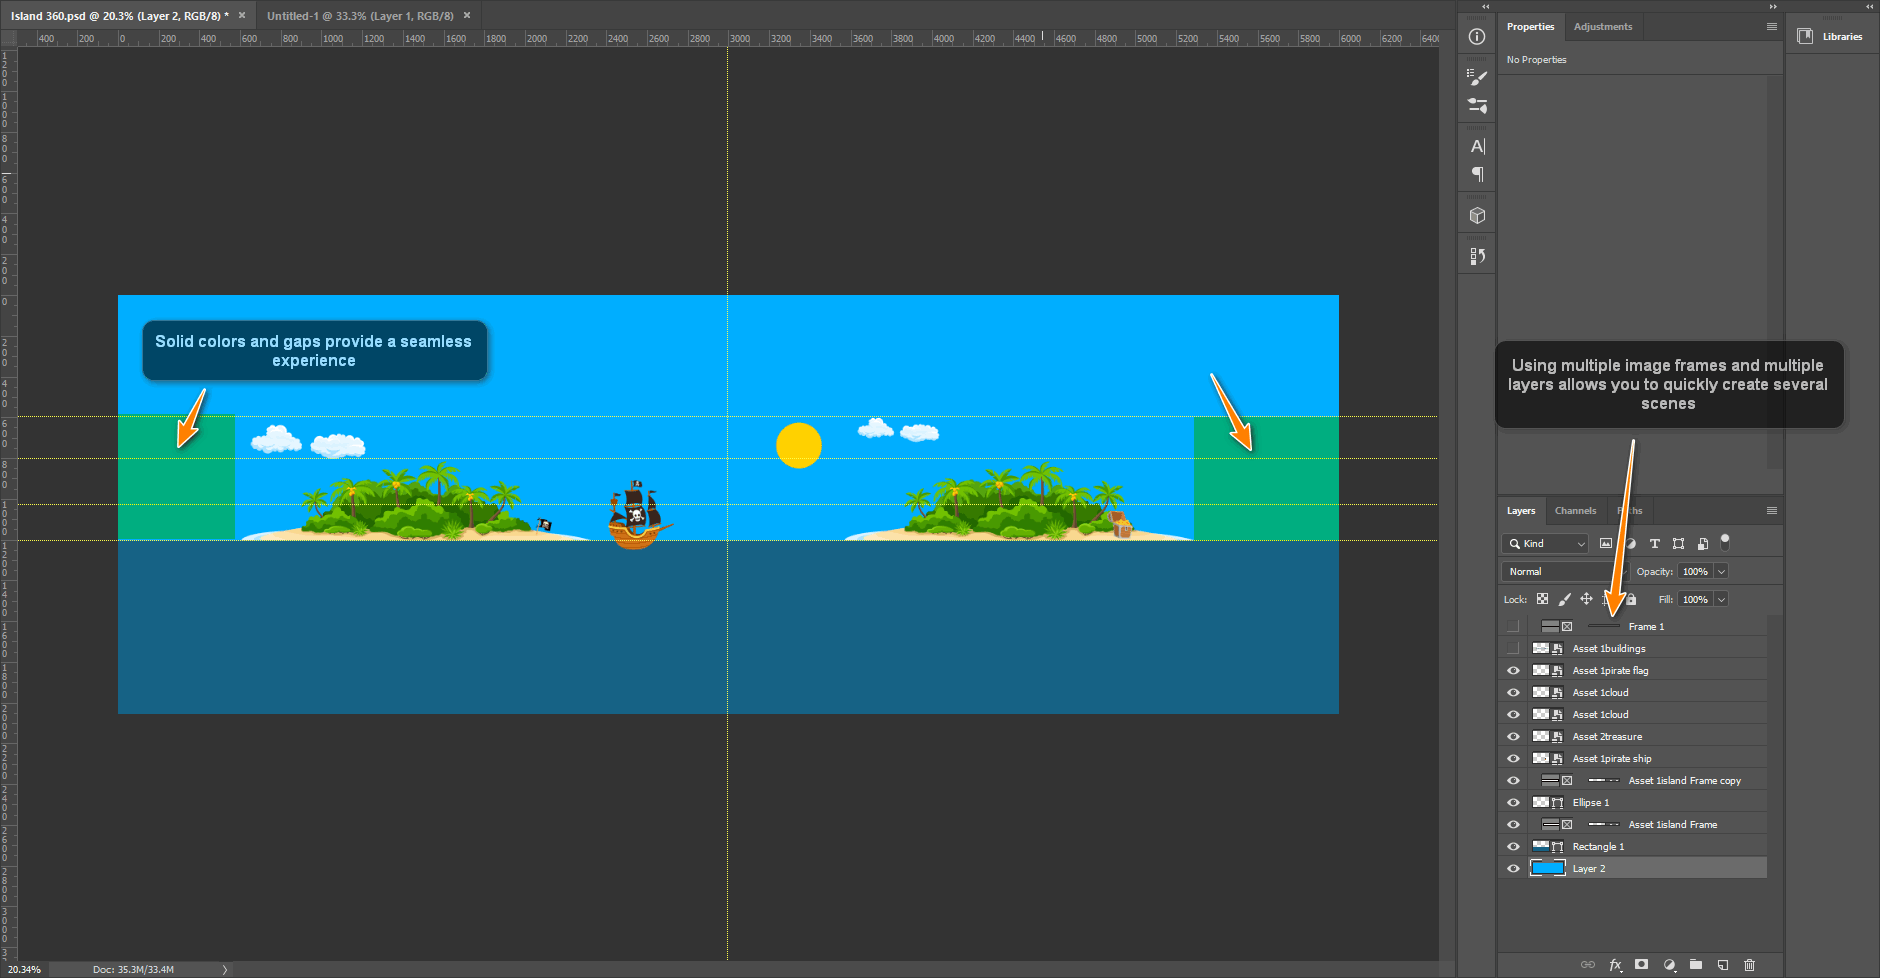Image resolution: width=1880 pixels, height=978 pixels.
Task: Create a new layer group folder
Action: tap(1696, 965)
